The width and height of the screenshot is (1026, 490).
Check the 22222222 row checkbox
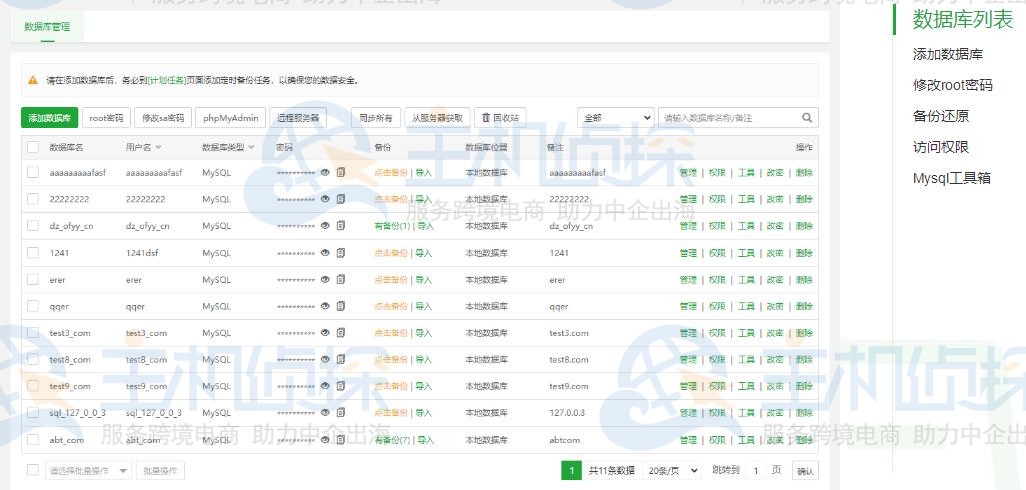click(x=33, y=199)
